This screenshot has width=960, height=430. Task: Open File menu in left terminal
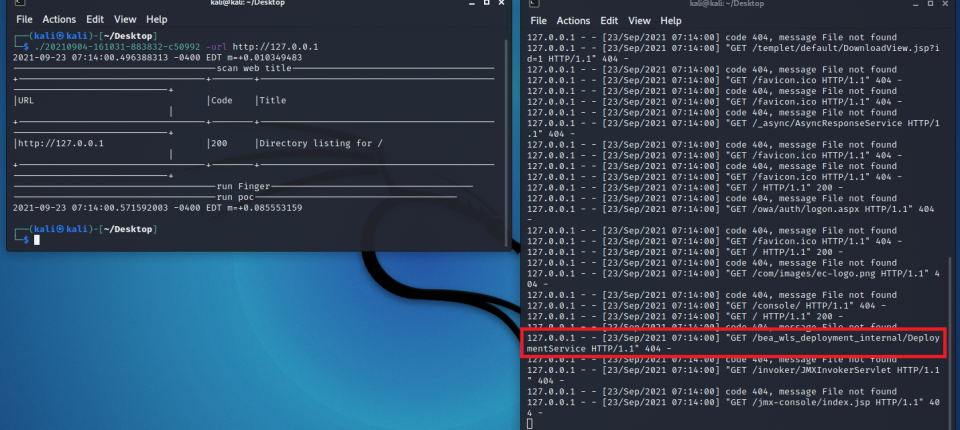click(24, 19)
